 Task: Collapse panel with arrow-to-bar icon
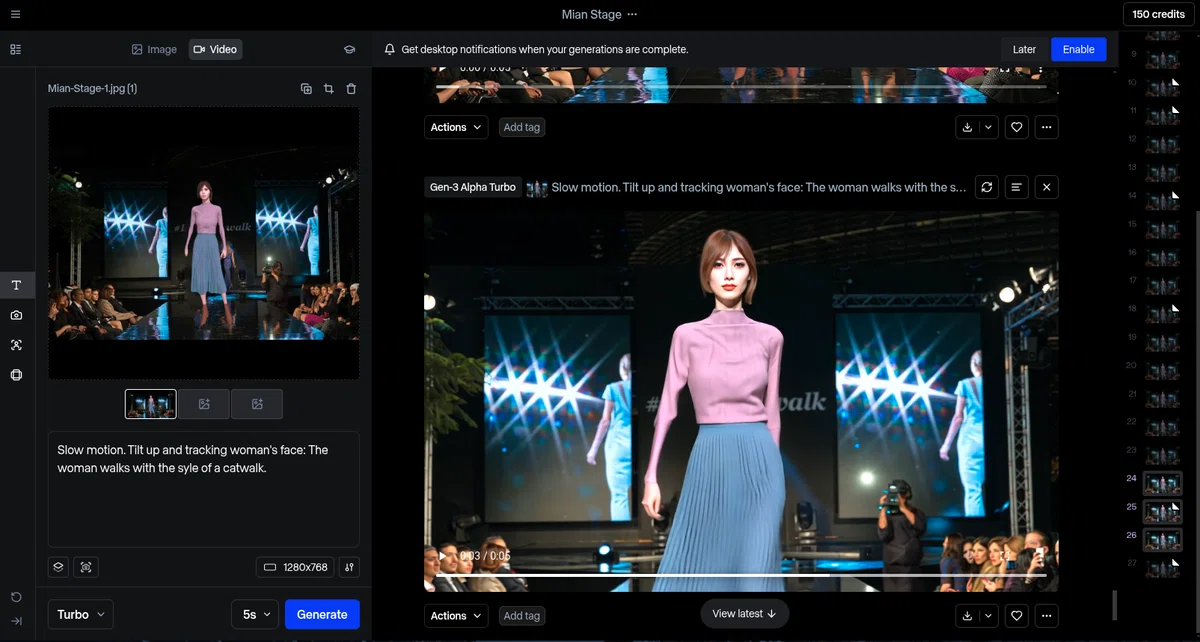(16, 621)
